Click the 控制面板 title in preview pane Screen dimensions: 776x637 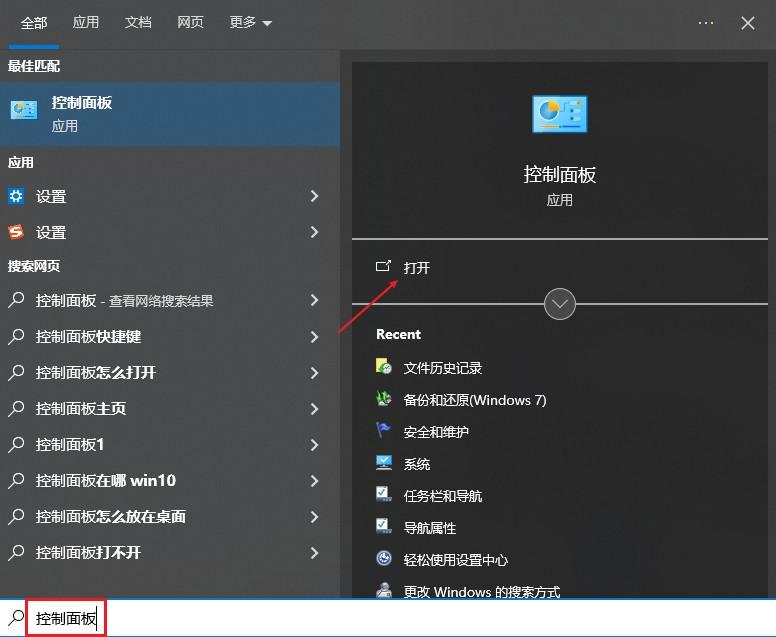pyautogui.click(x=560, y=175)
